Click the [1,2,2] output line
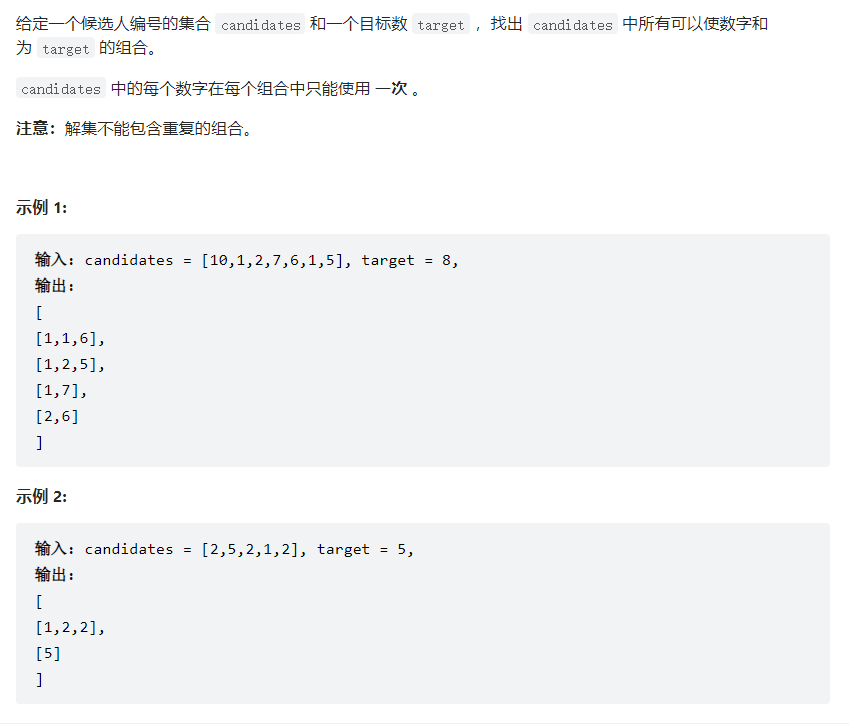Screen dimensions: 849x725 click(x=70, y=628)
